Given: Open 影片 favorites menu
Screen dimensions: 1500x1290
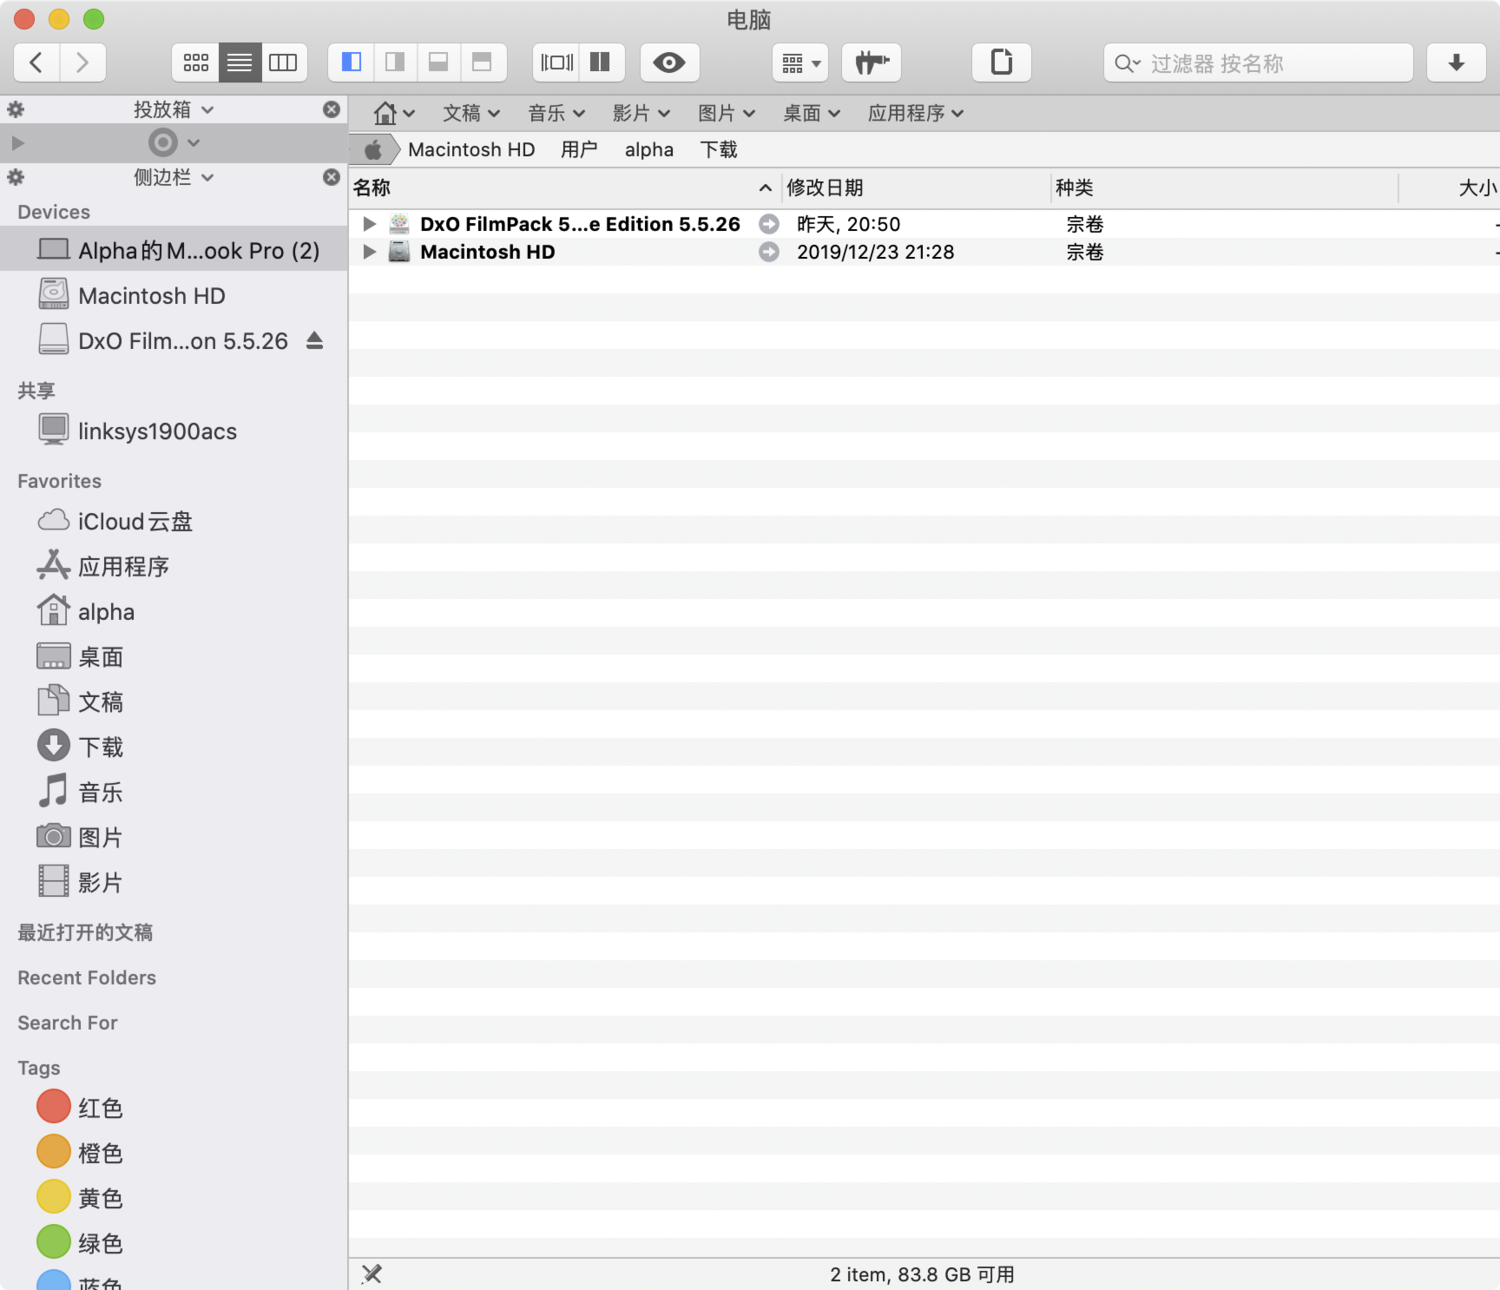Looking at the screenshot, I should point(641,113).
